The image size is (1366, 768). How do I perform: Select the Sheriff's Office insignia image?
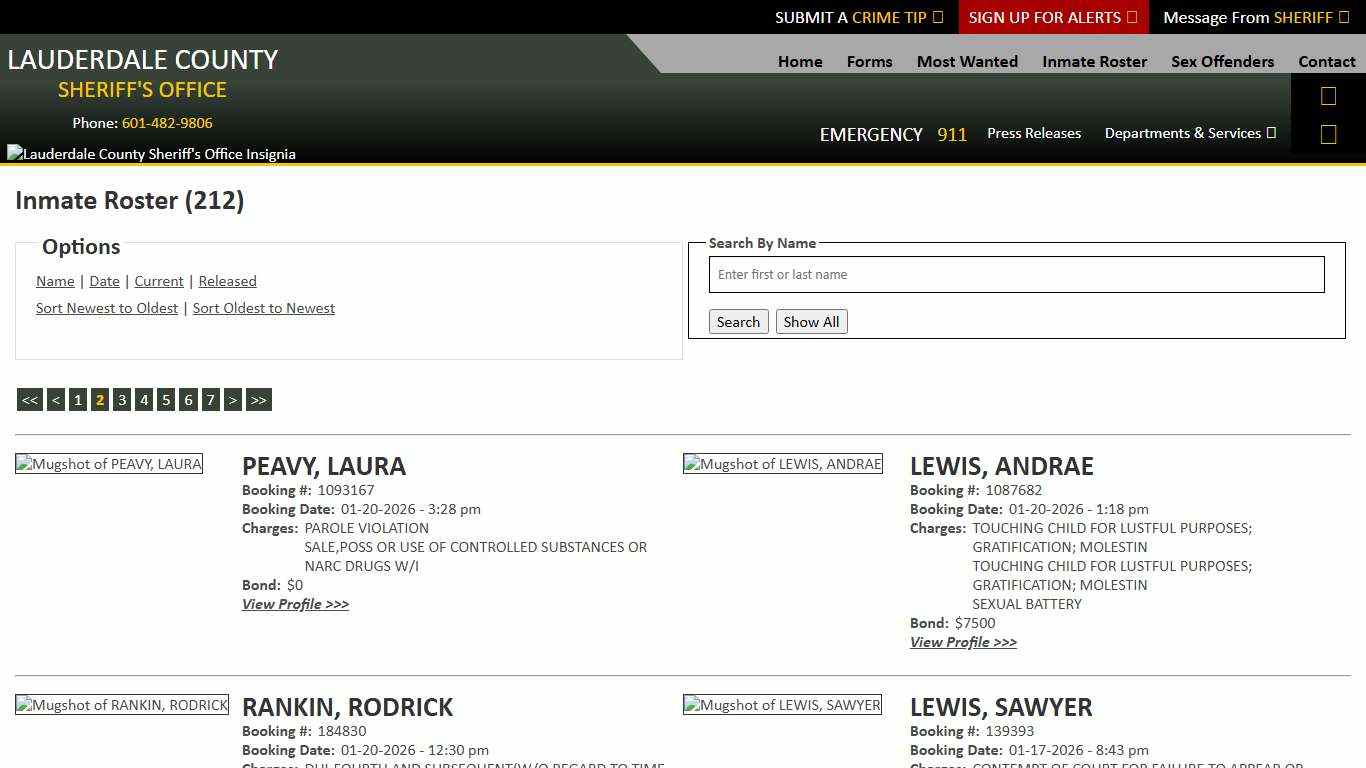(x=150, y=153)
